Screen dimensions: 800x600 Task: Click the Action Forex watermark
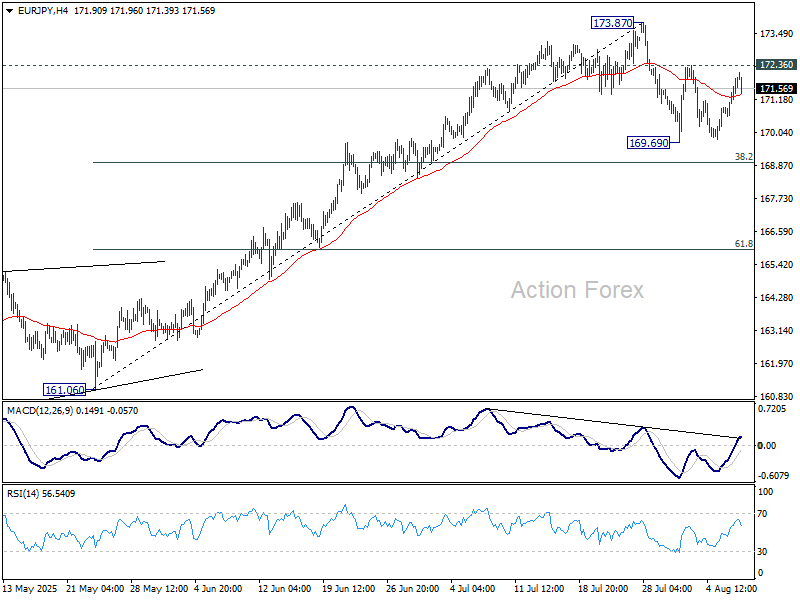click(577, 290)
